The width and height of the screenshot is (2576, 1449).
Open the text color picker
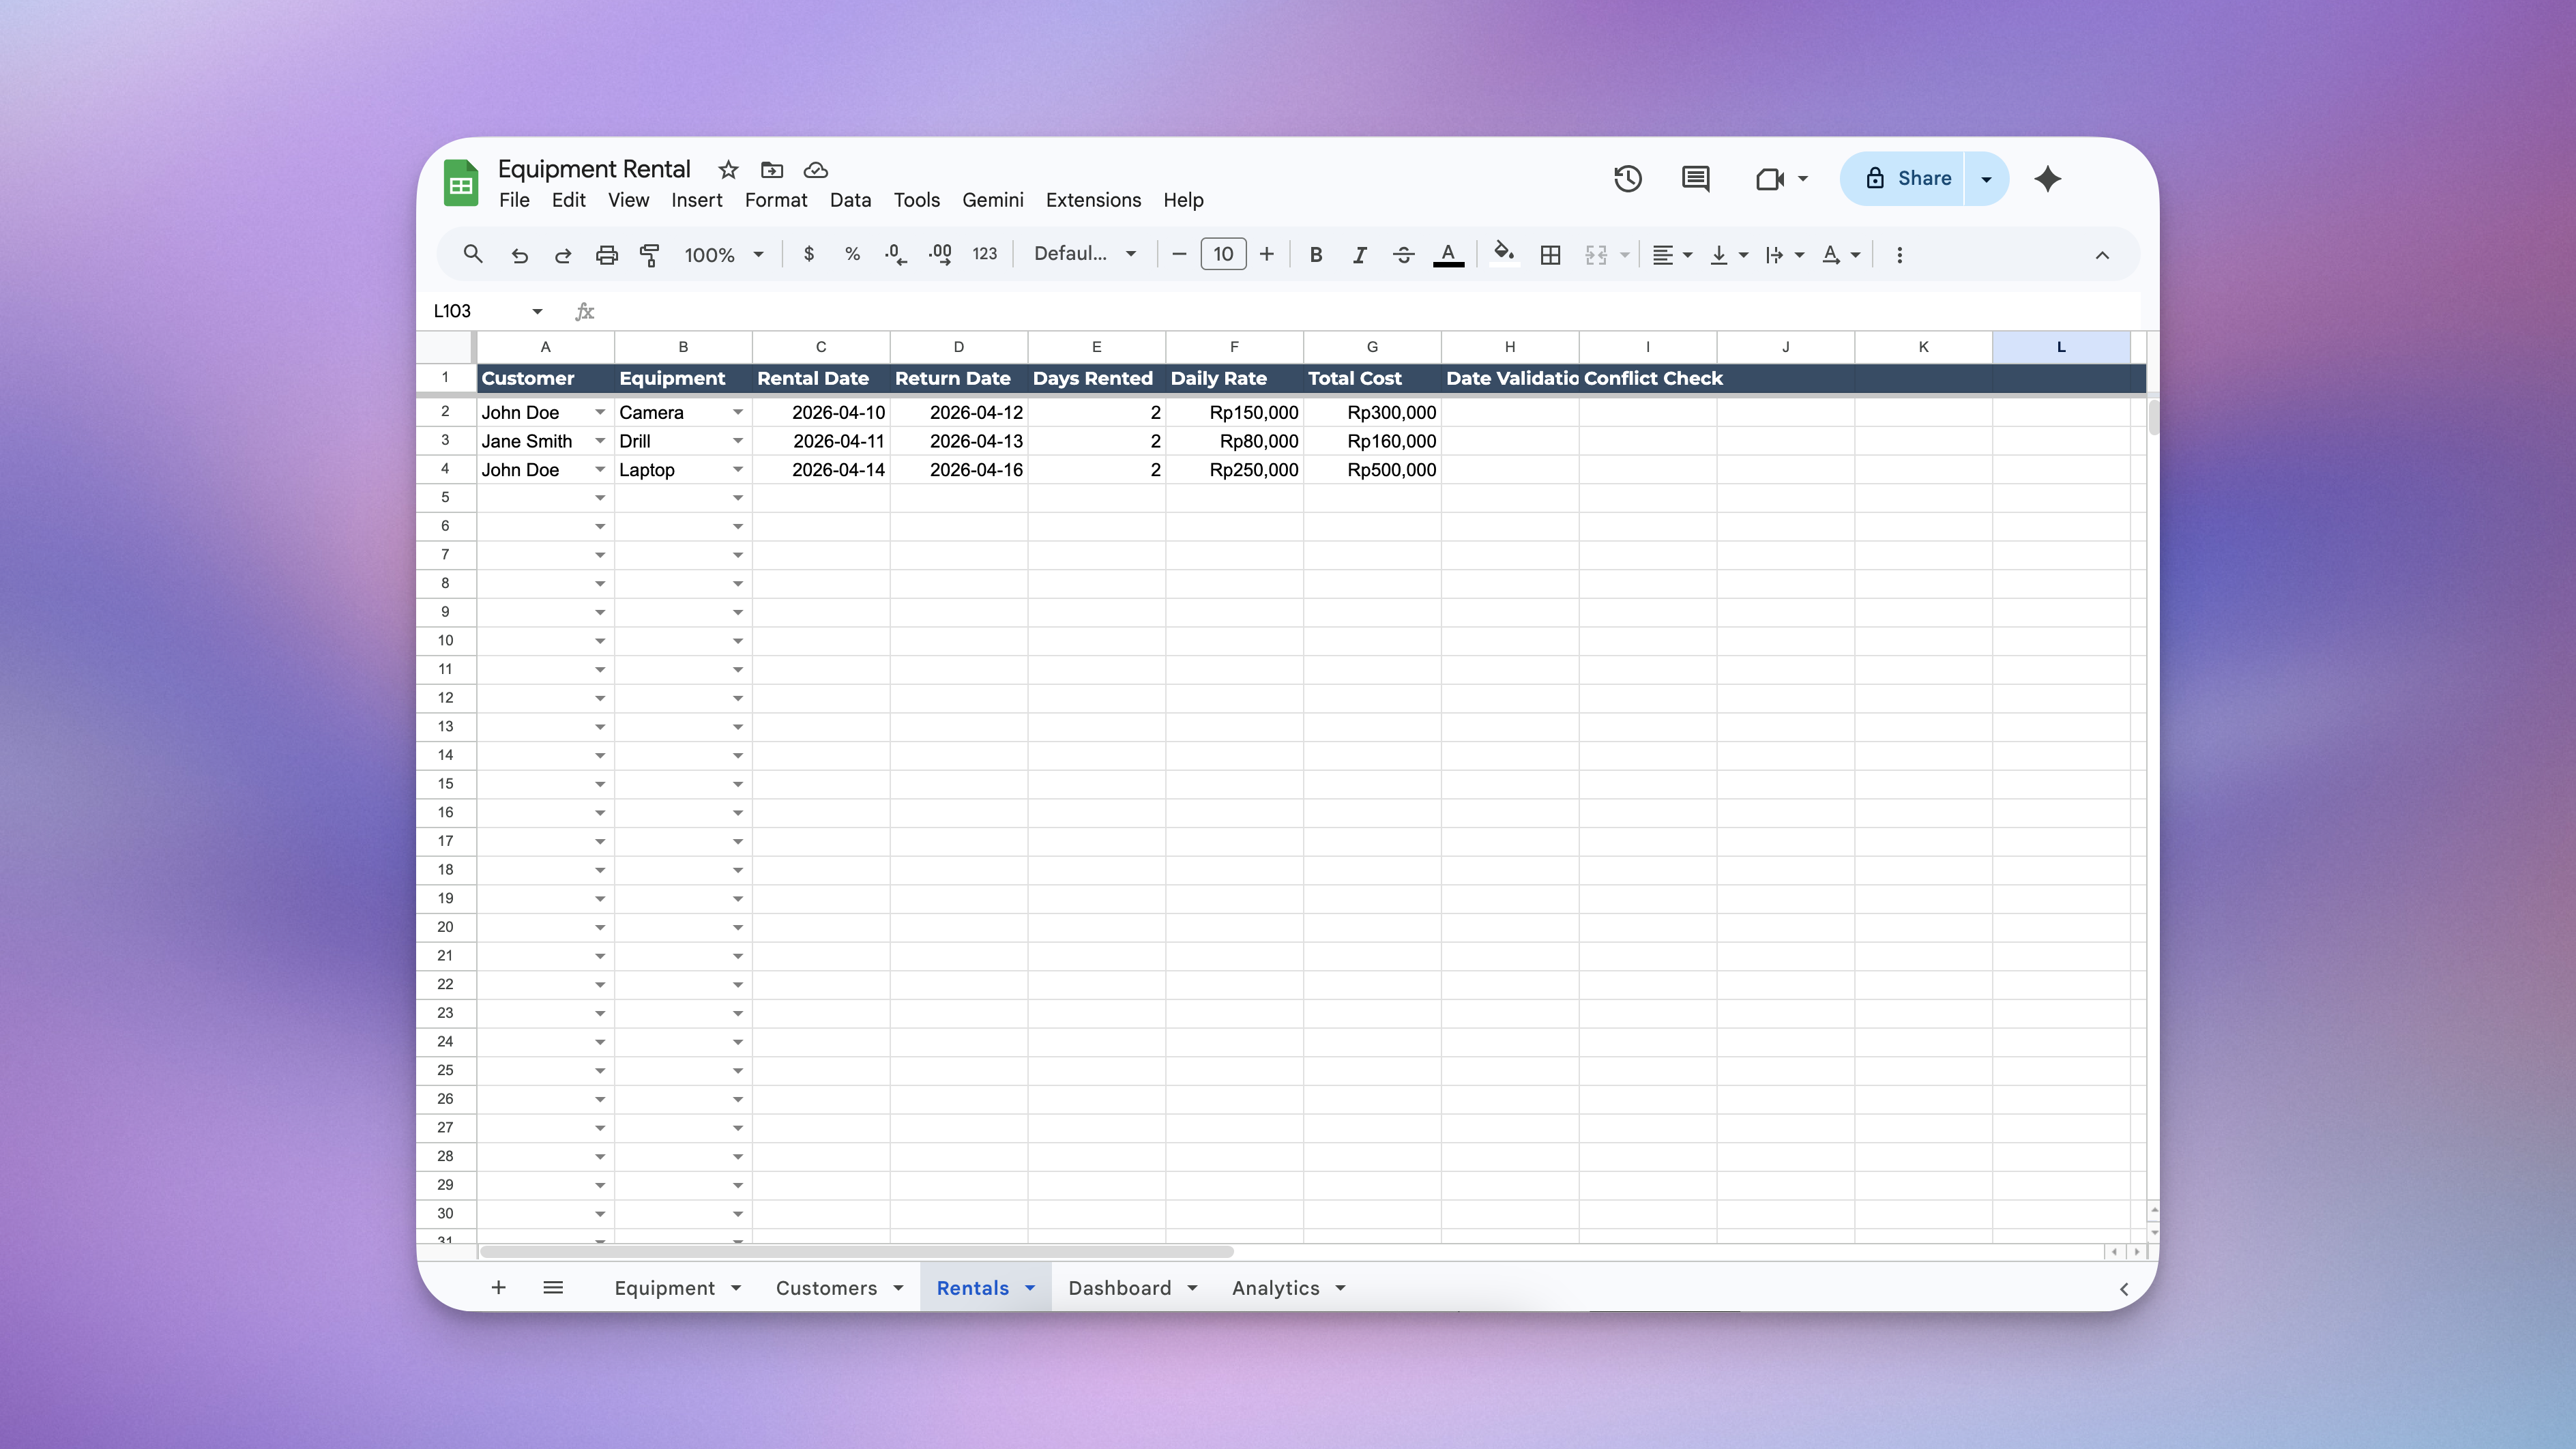coord(1448,255)
